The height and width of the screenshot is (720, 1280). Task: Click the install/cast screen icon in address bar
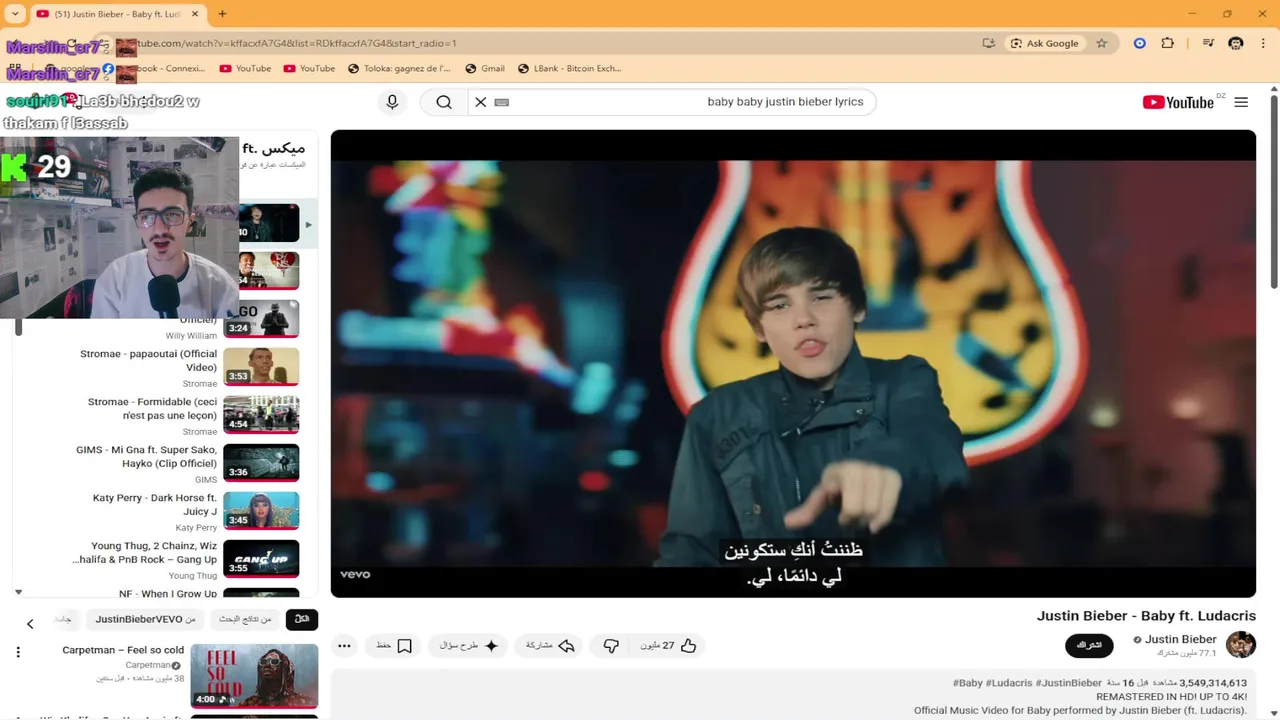(988, 43)
